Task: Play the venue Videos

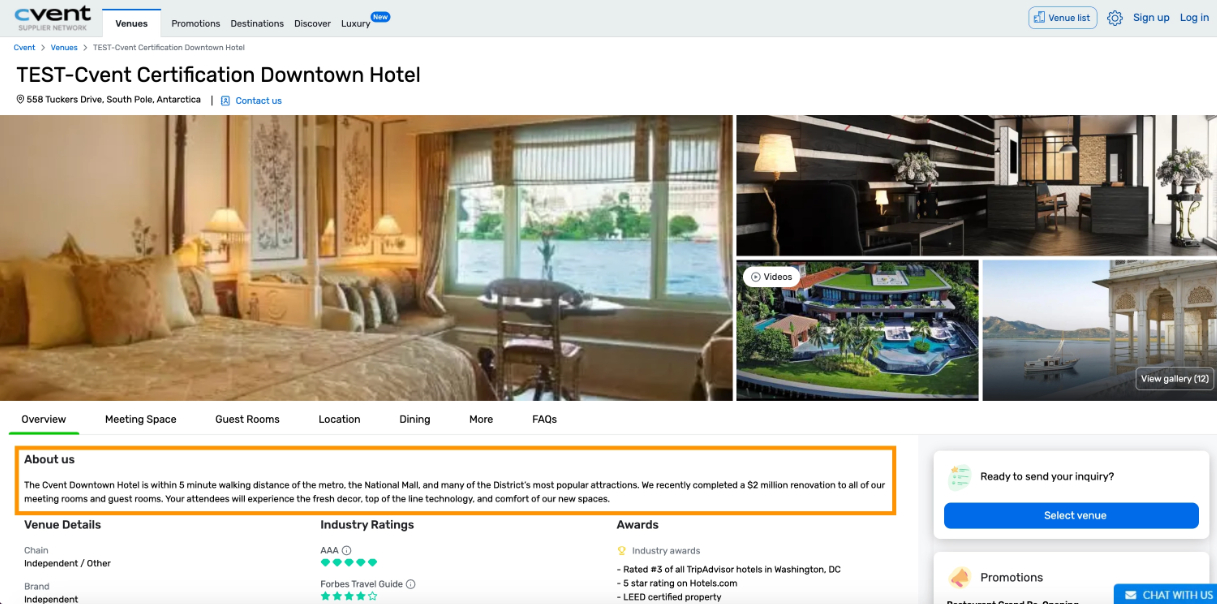Action: coord(771,277)
